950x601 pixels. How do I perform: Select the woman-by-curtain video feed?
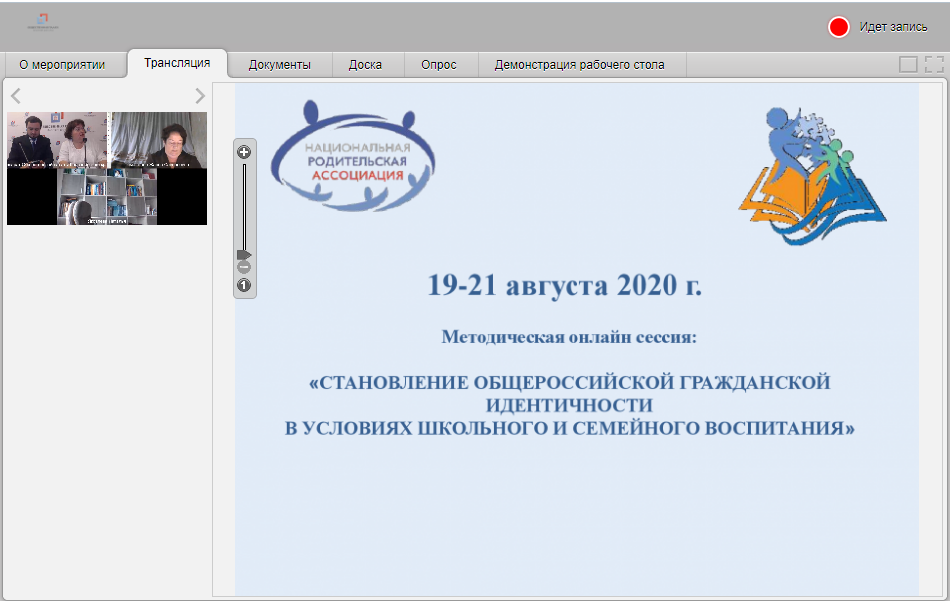(158, 140)
